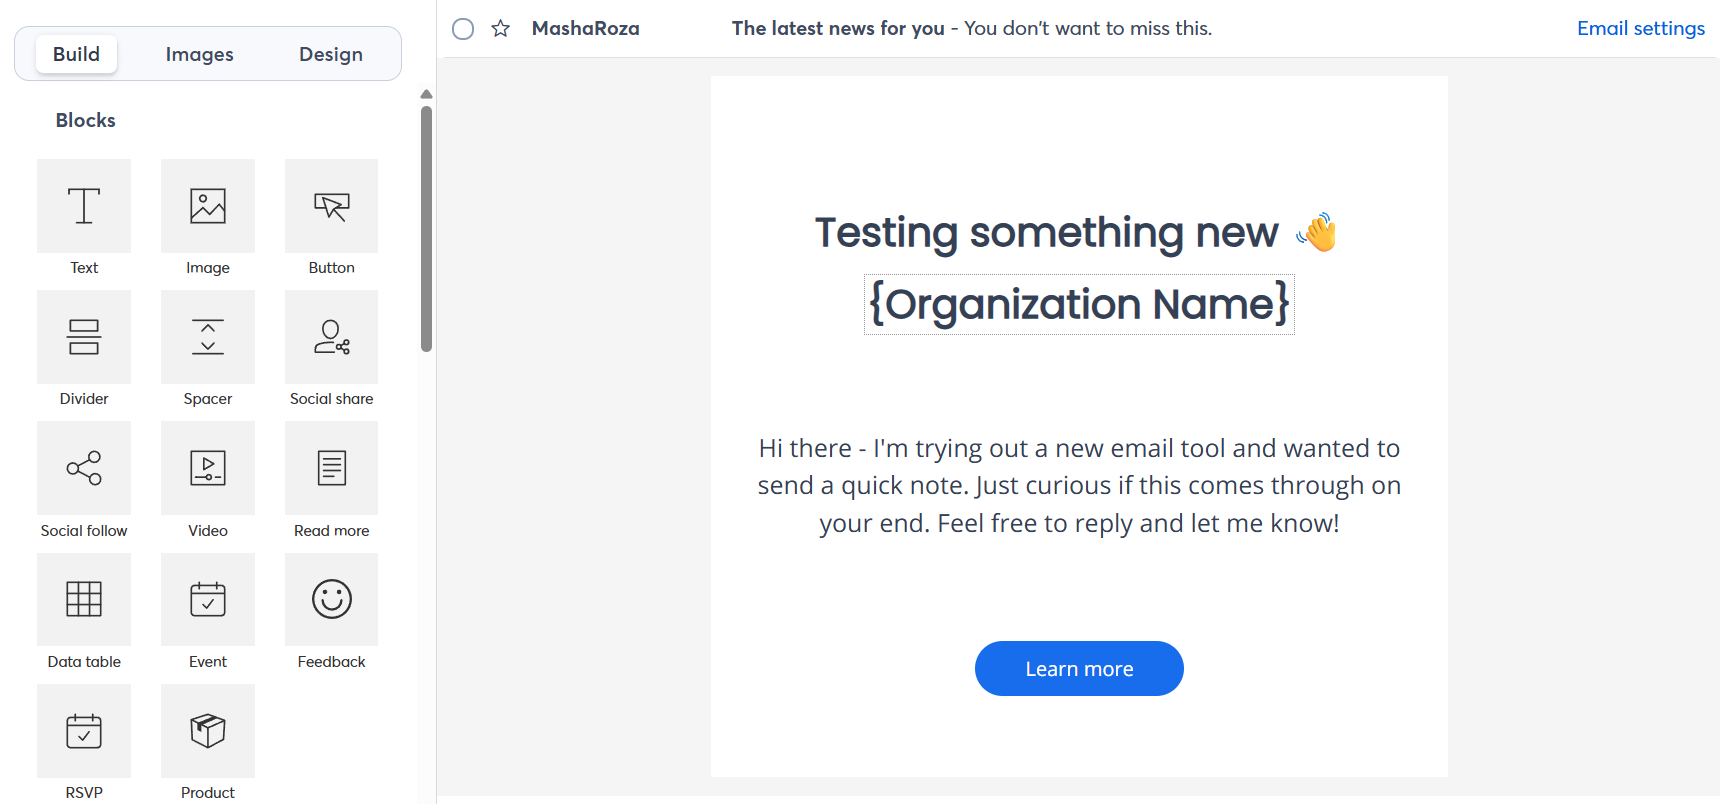Insert the RSVP block
The width and height of the screenshot is (1720, 804).
[84, 731]
